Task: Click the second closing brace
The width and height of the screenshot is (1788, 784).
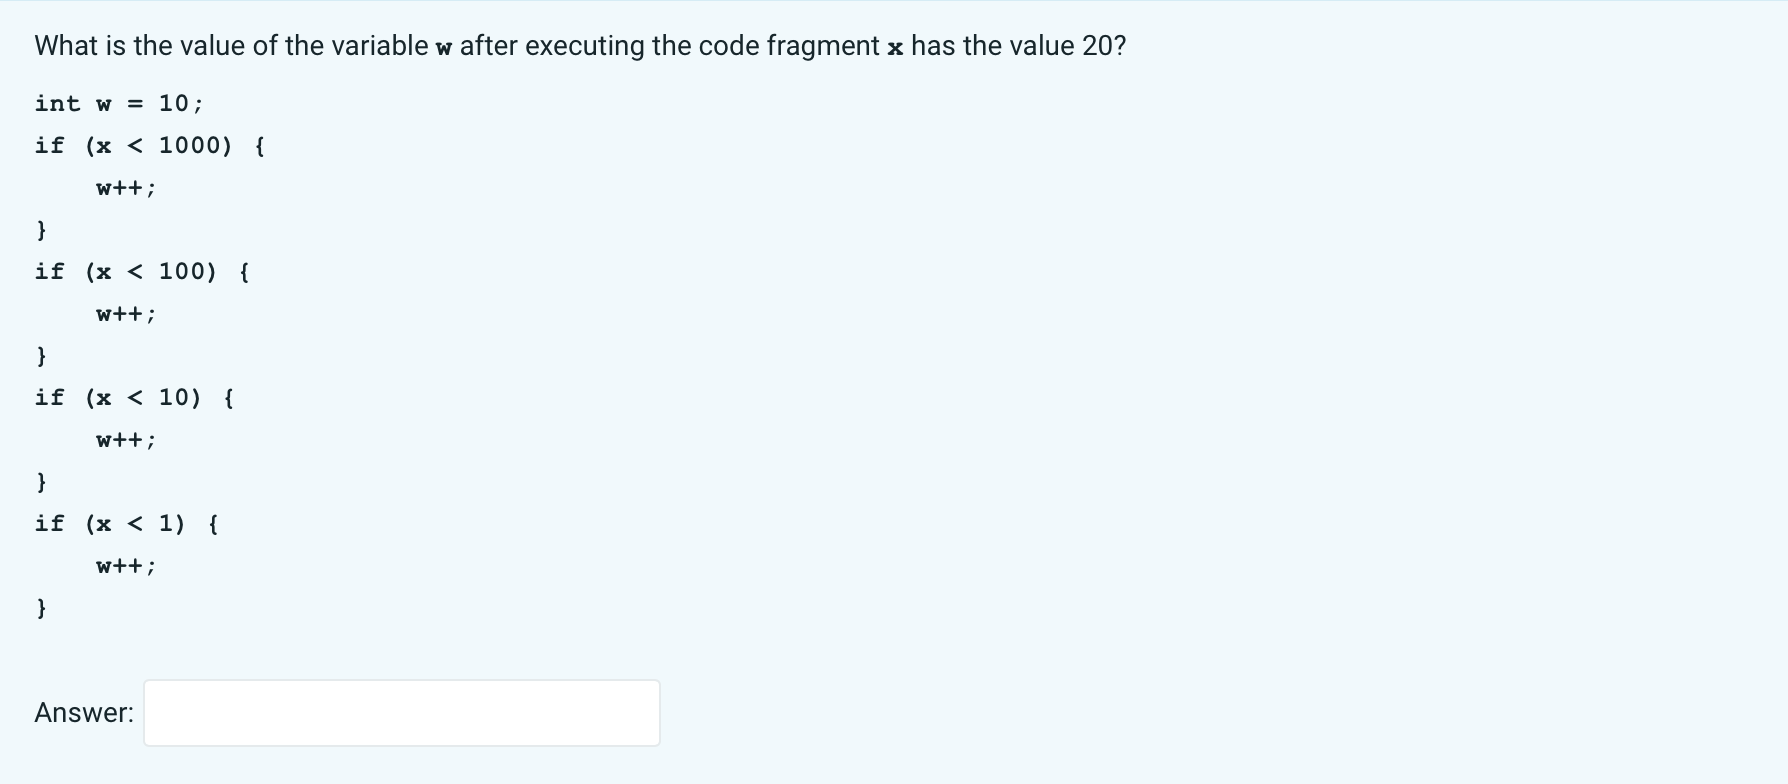Action: pos(41,355)
